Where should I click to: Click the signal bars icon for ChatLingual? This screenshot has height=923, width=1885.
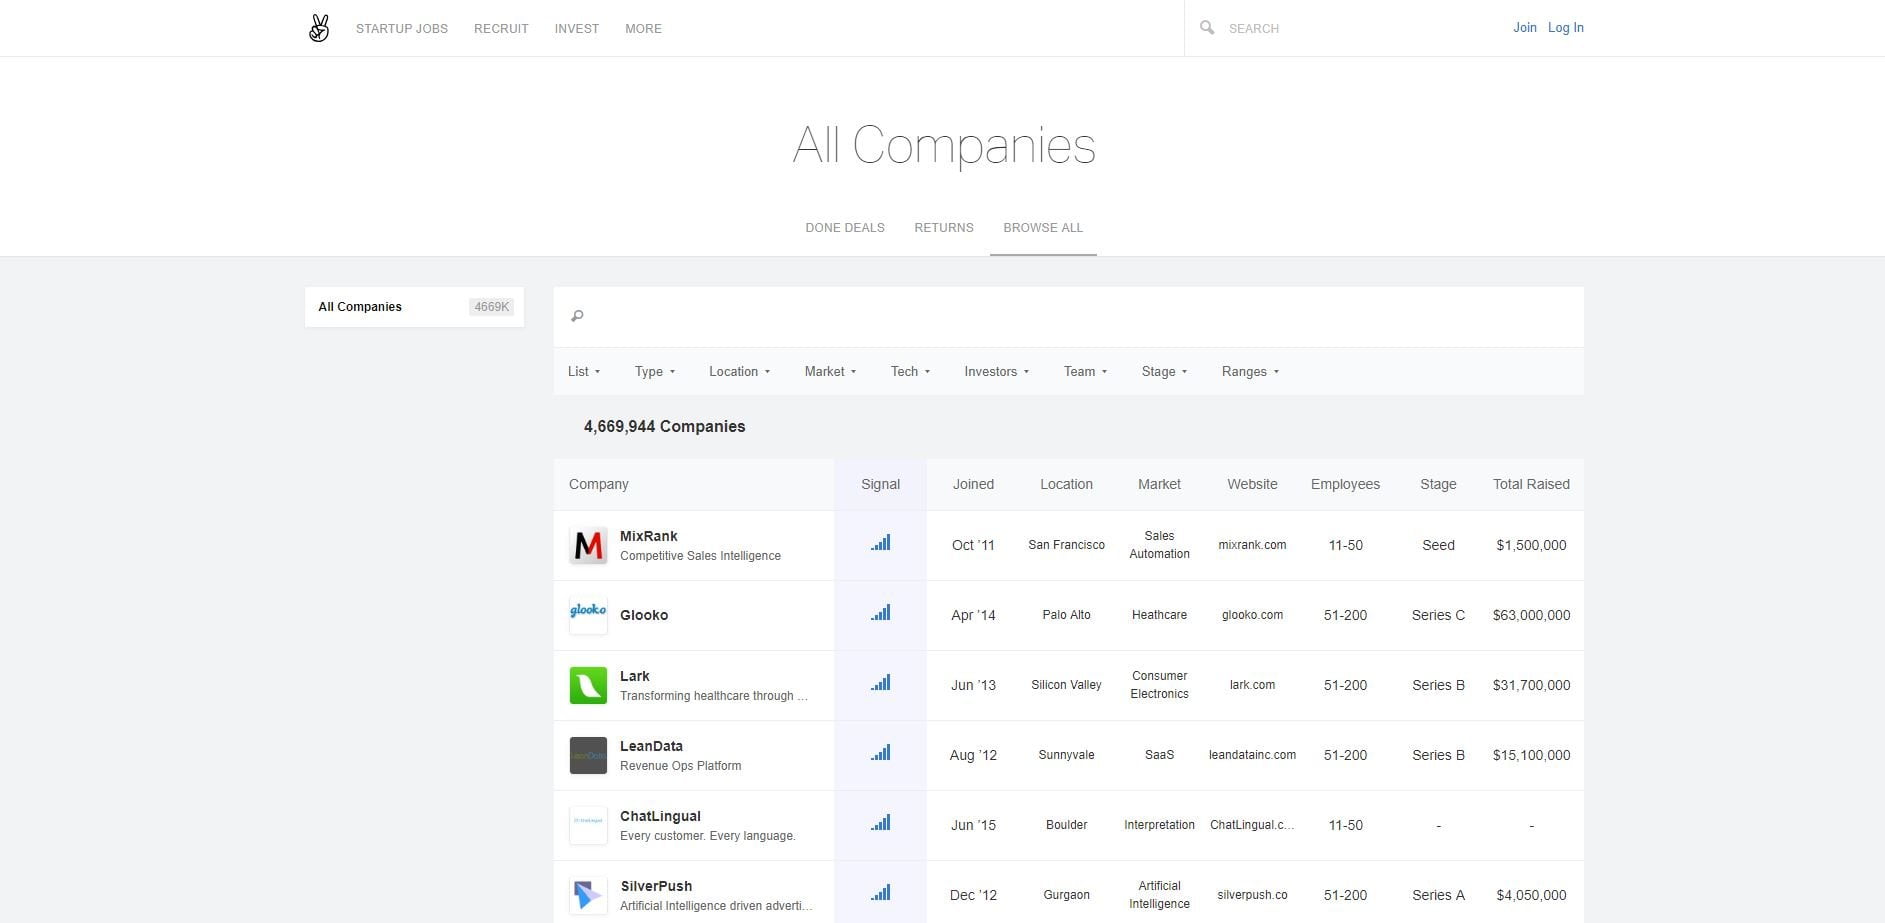(x=880, y=823)
